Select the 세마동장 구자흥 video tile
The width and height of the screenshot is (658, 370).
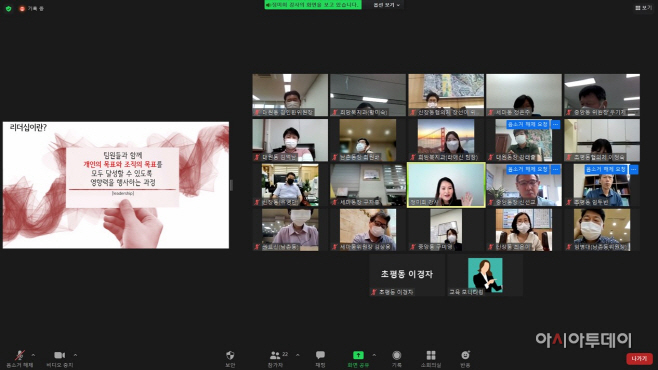click(x=368, y=185)
